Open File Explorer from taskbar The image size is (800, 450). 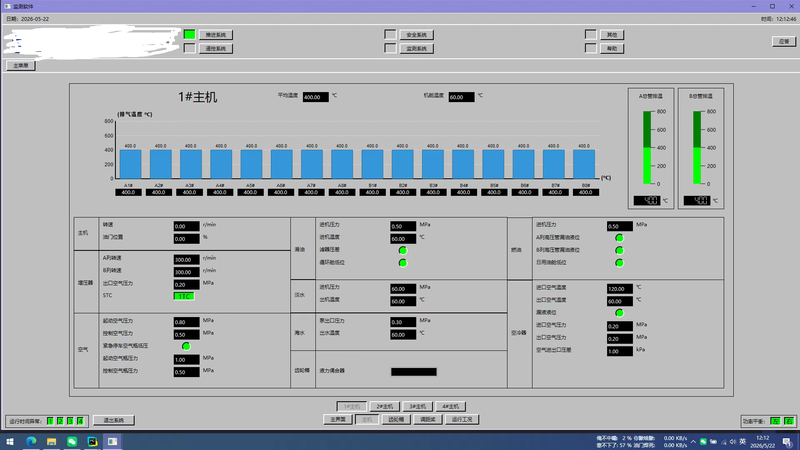coord(52,441)
